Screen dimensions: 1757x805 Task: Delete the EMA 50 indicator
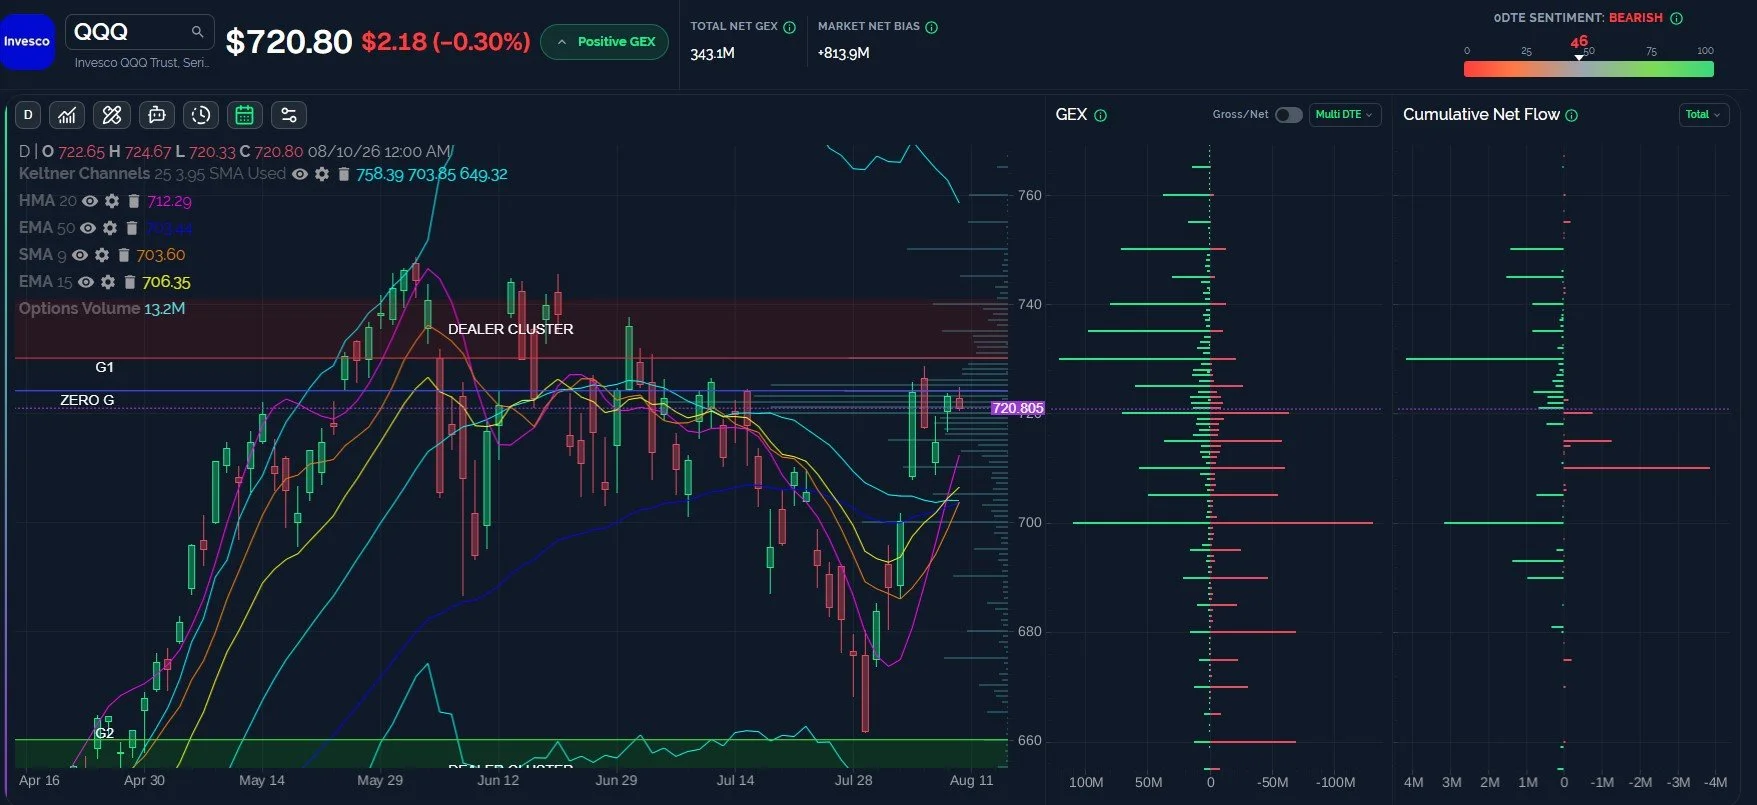(131, 228)
